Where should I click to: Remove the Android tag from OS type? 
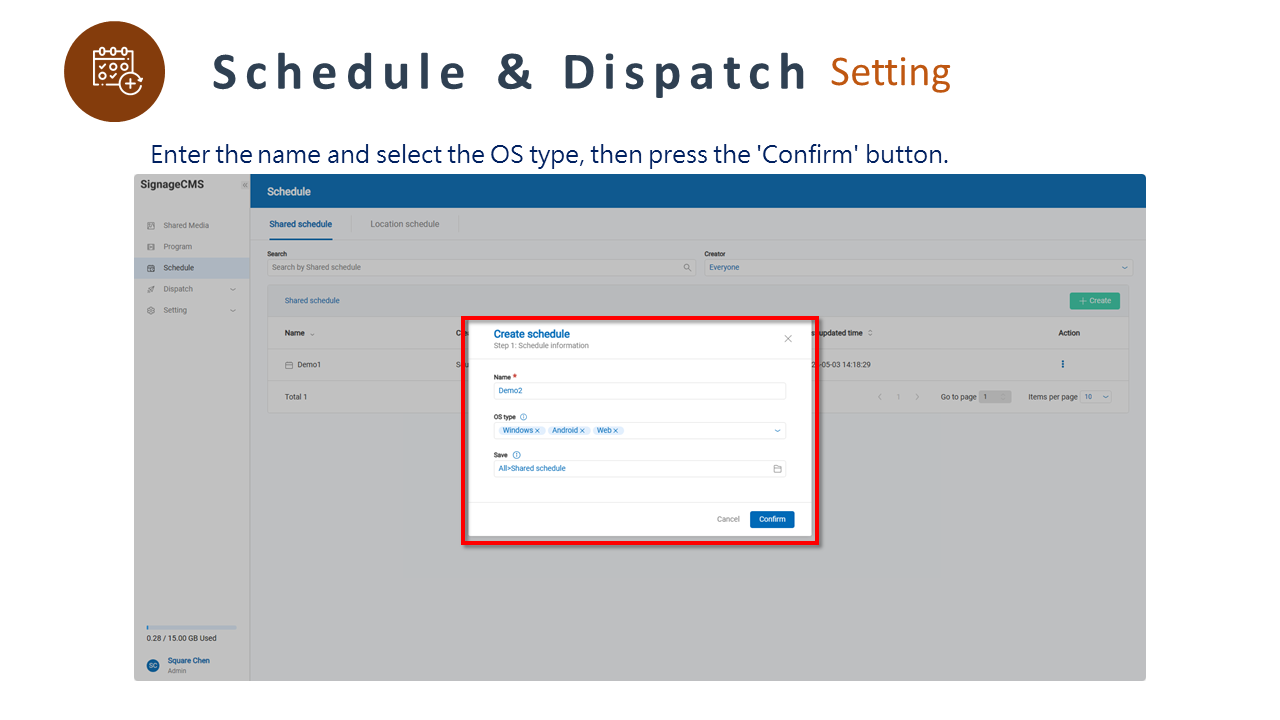point(583,431)
